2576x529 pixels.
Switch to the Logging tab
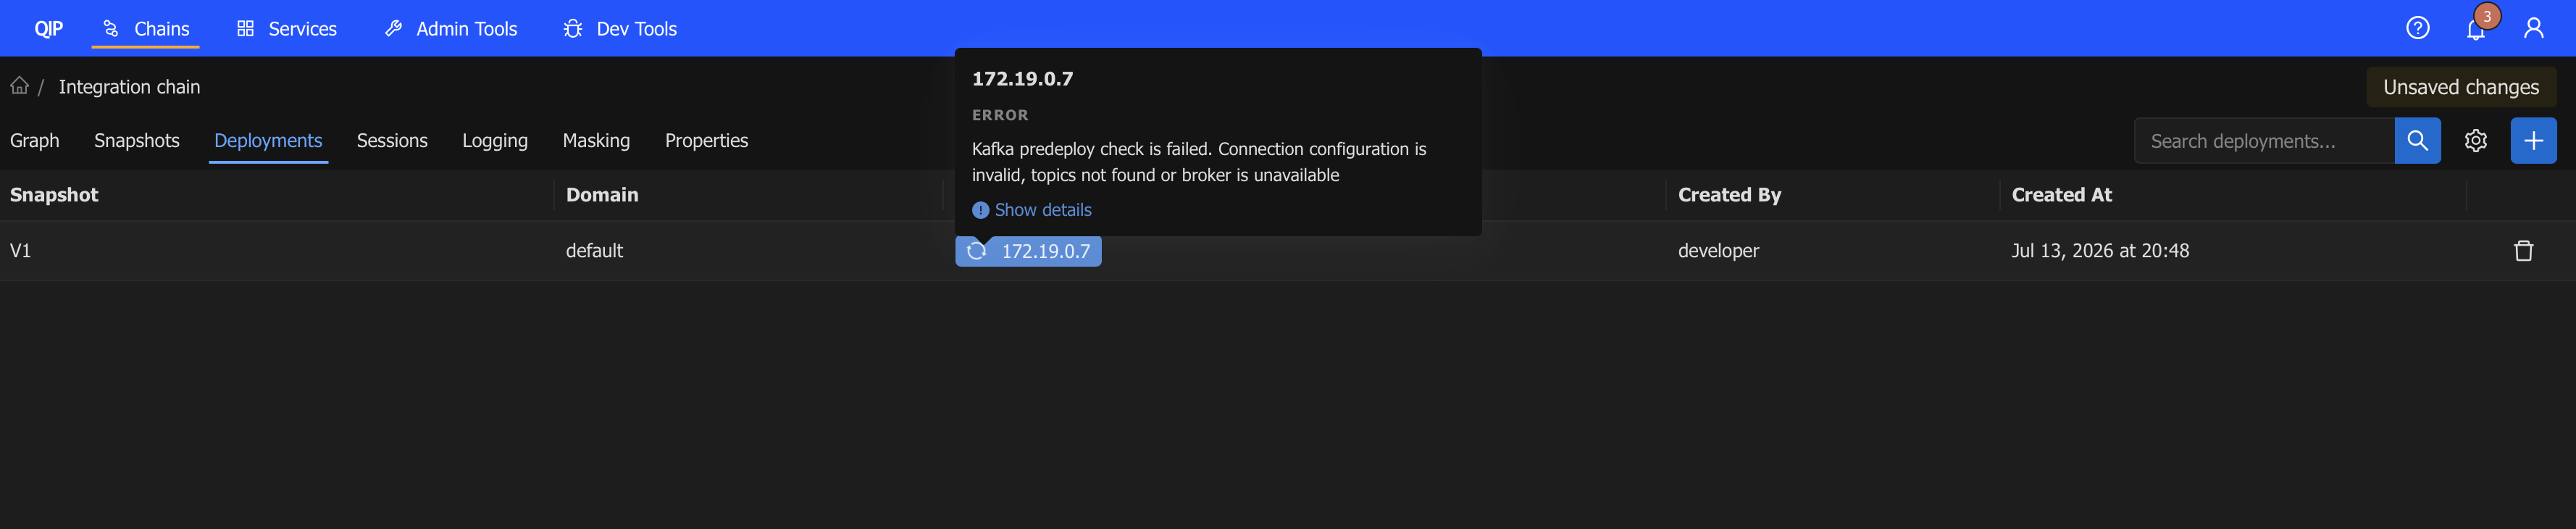(x=495, y=141)
